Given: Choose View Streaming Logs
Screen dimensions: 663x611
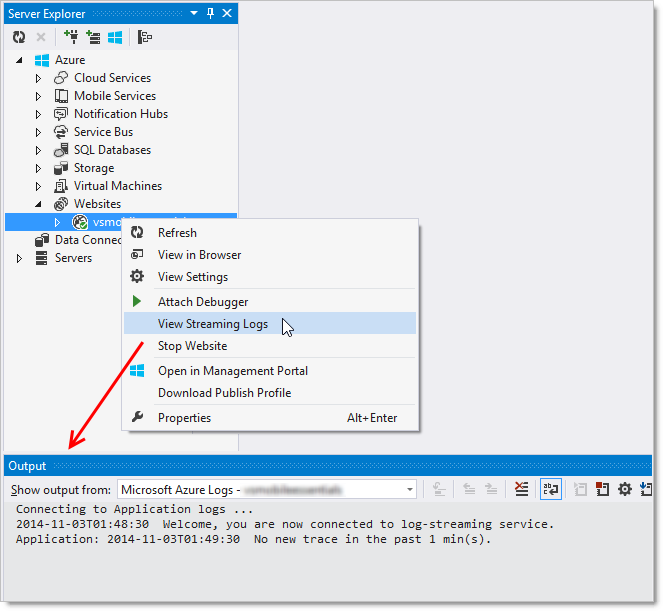Looking at the screenshot, I should click(270, 323).
